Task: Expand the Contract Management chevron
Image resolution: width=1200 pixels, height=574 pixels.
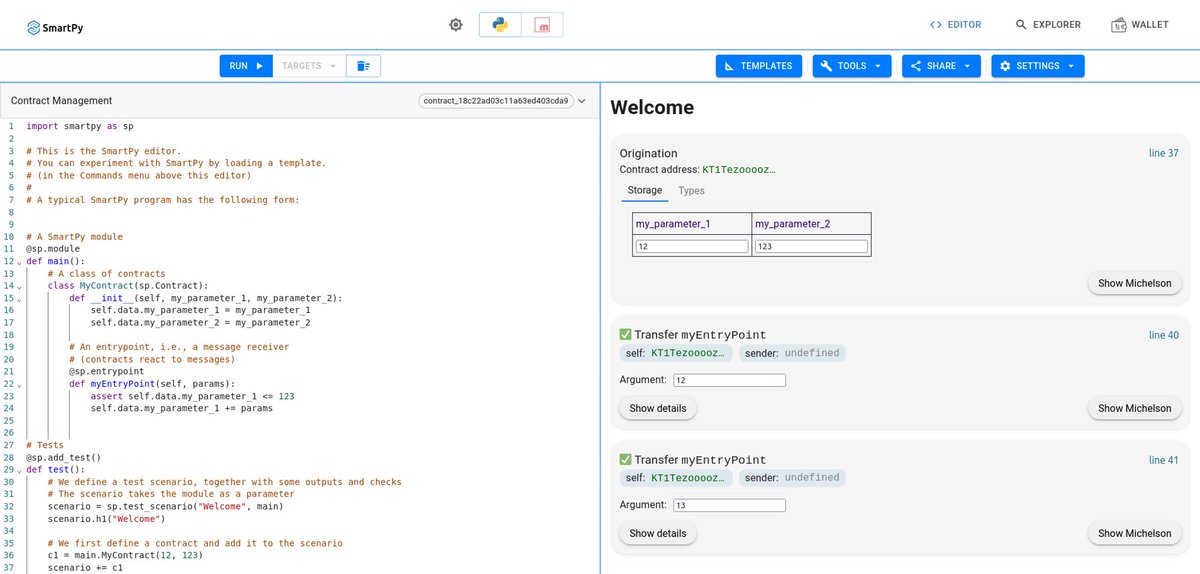Action: pos(583,101)
